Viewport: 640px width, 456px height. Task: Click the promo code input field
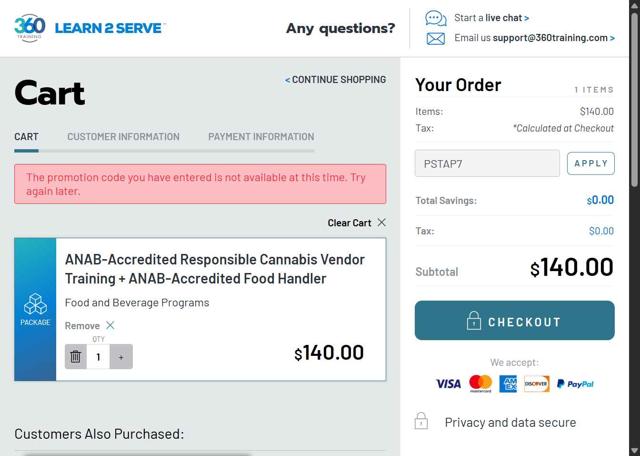(487, 163)
